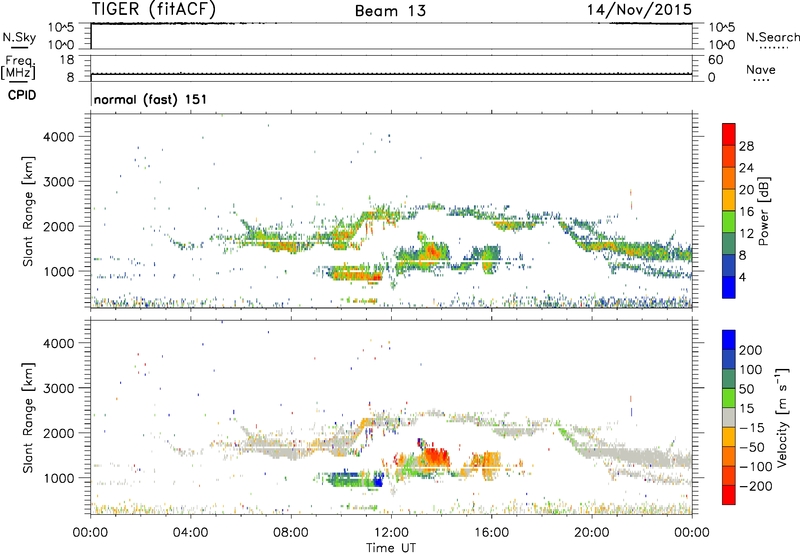The width and height of the screenshot is (800, 554).
Task: Click the Nave legend label
Action: (760, 69)
